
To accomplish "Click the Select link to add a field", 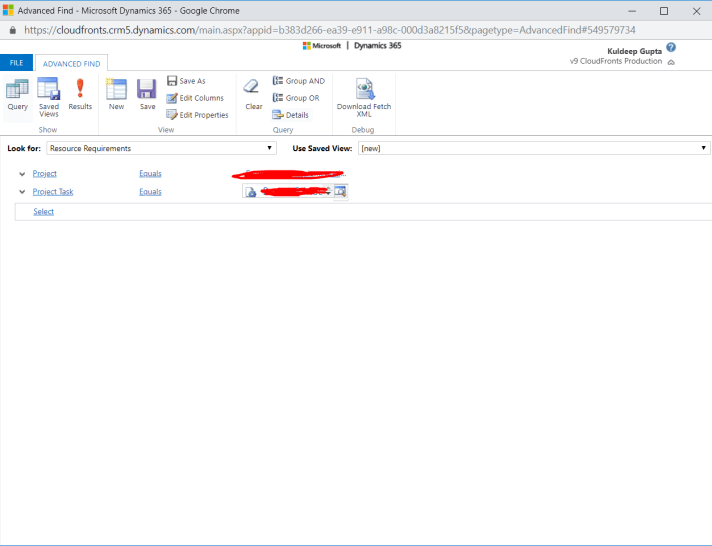I will pyautogui.click(x=43, y=212).
